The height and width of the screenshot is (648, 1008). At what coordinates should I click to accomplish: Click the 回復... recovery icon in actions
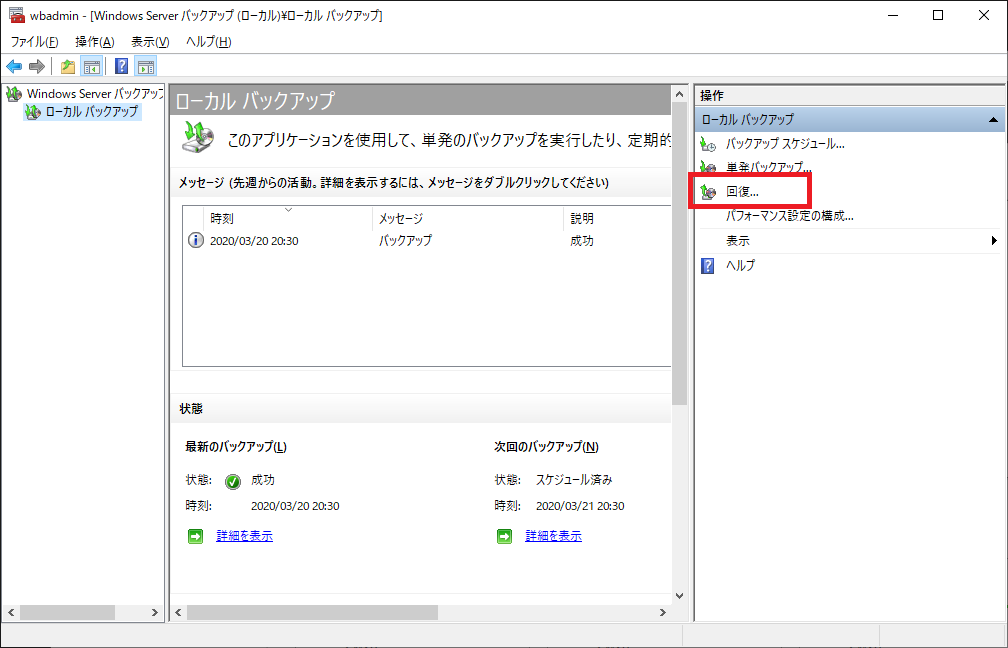pyautogui.click(x=709, y=191)
